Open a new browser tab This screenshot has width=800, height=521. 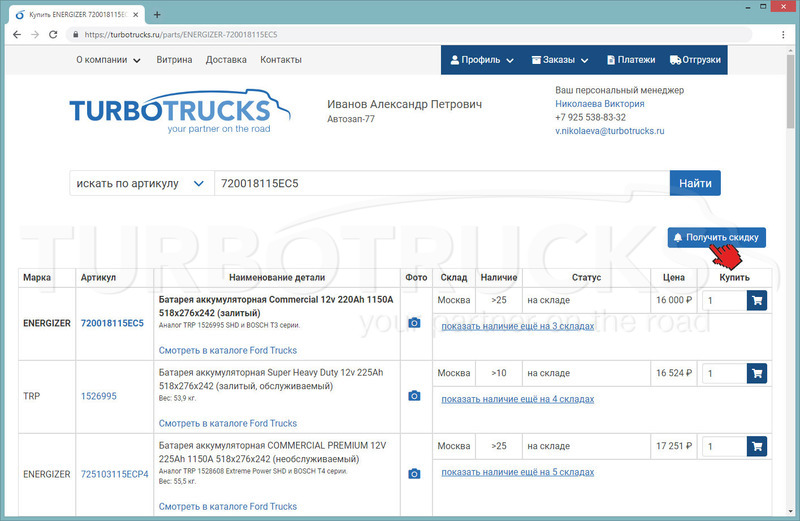coord(157,15)
